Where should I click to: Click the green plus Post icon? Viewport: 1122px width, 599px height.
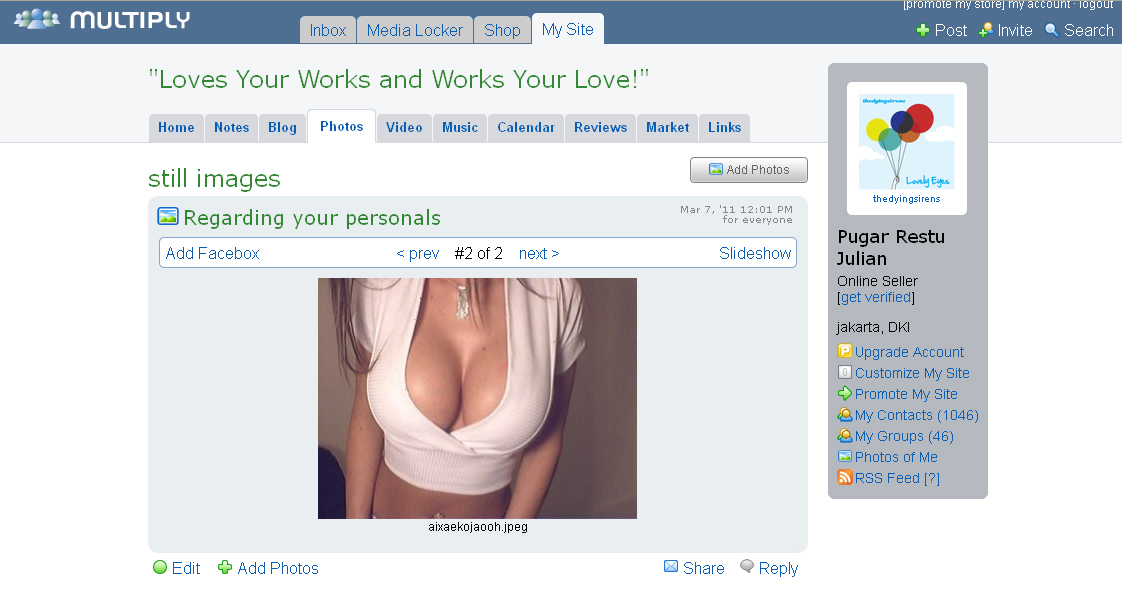pyautogui.click(x=923, y=30)
